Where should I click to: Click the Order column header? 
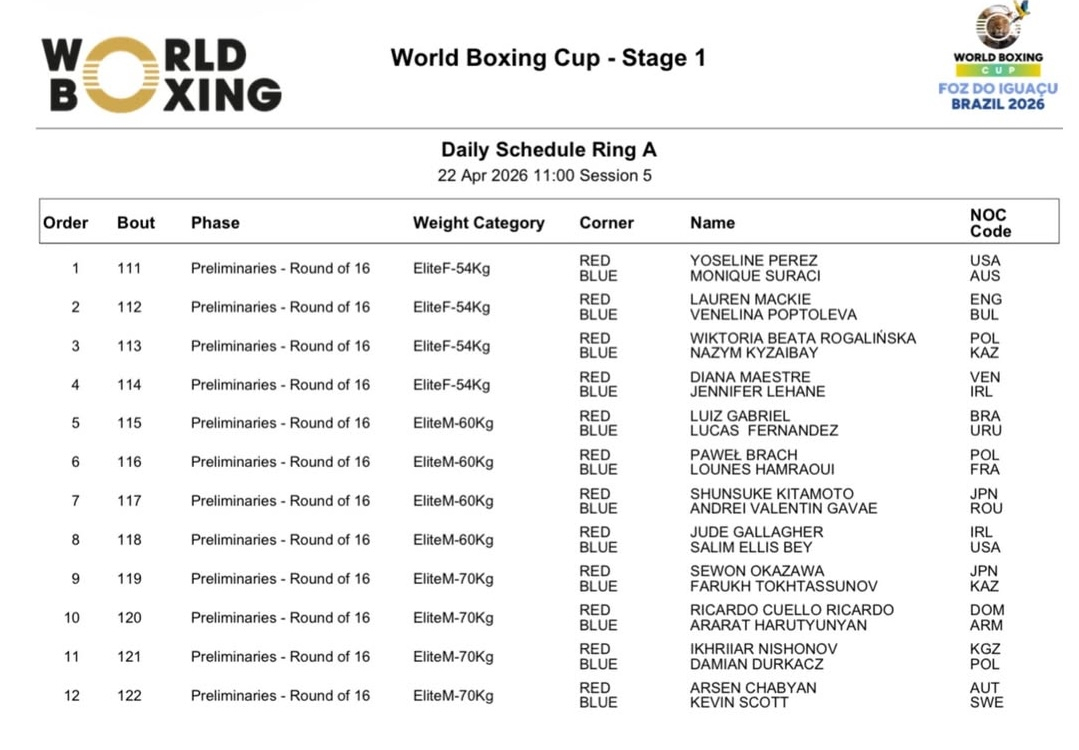[66, 223]
